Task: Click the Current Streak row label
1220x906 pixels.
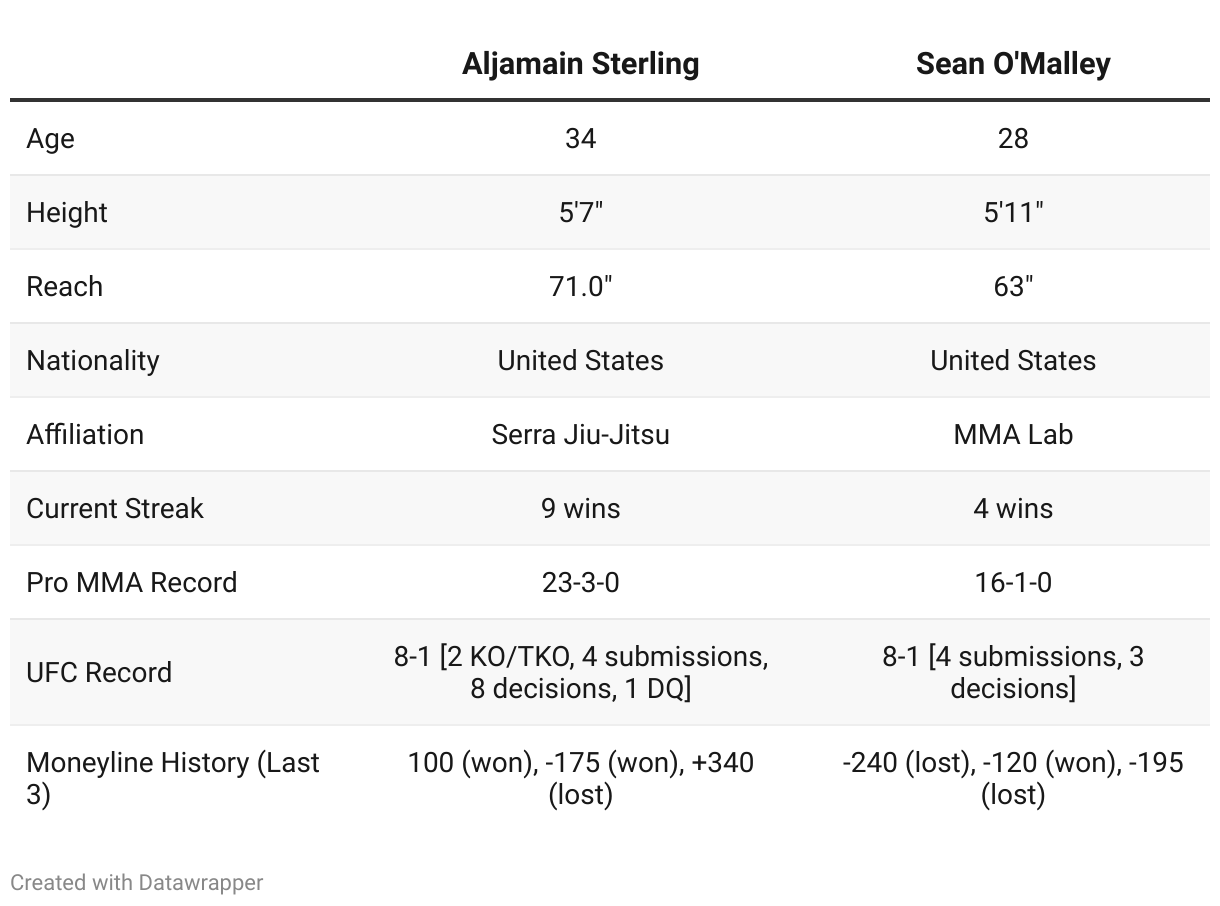Action: 115,508
